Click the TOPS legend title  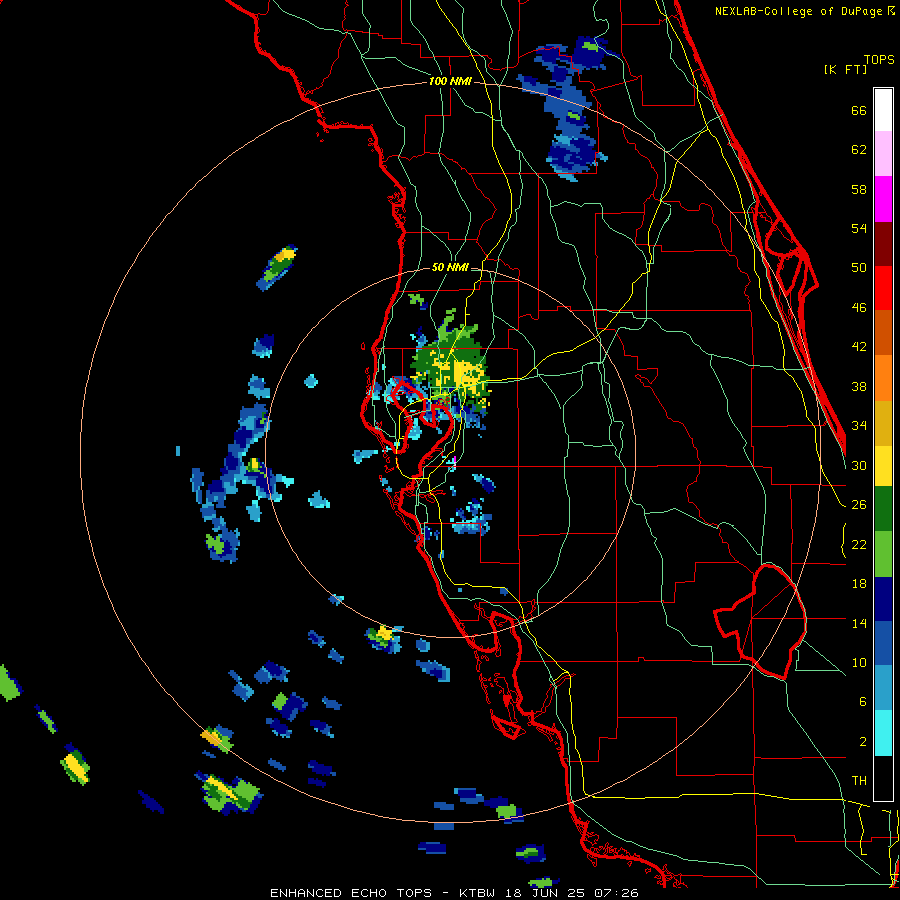click(879, 60)
